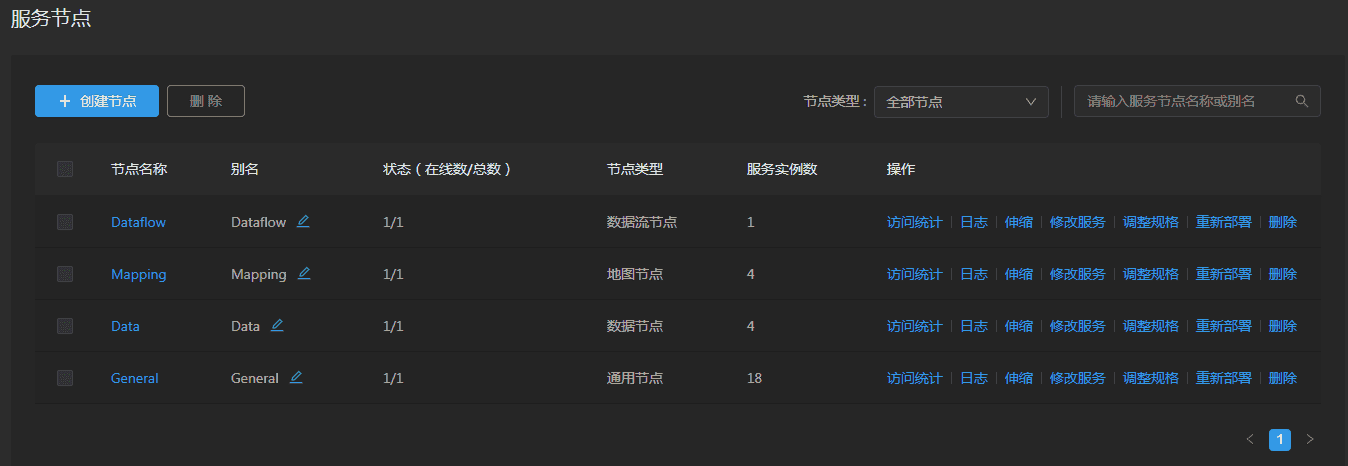Click the edit pencil beside General alias
This screenshot has width=1348, height=466.
click(296, 377)
